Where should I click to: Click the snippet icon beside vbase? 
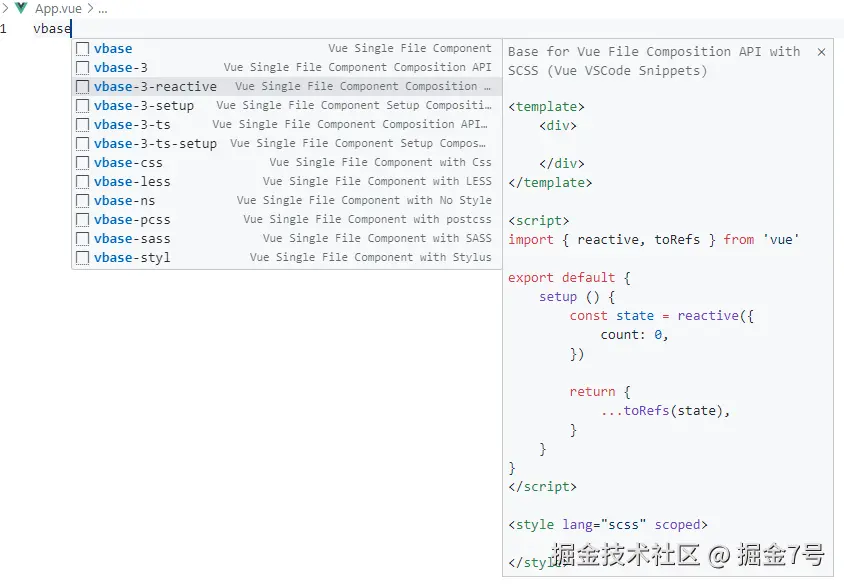click(82, 48)
